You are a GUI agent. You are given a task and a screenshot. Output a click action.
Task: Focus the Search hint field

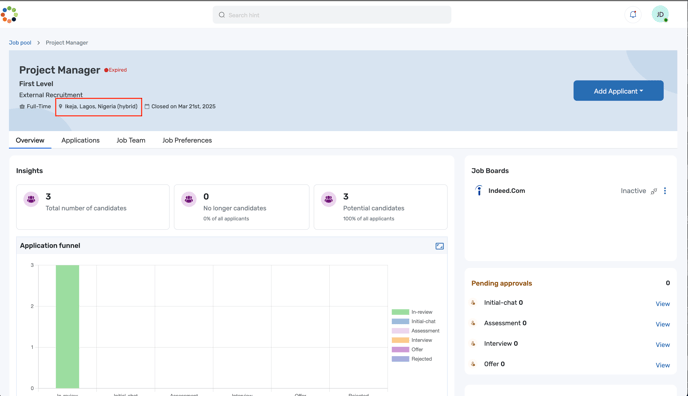tap(332, 15)
